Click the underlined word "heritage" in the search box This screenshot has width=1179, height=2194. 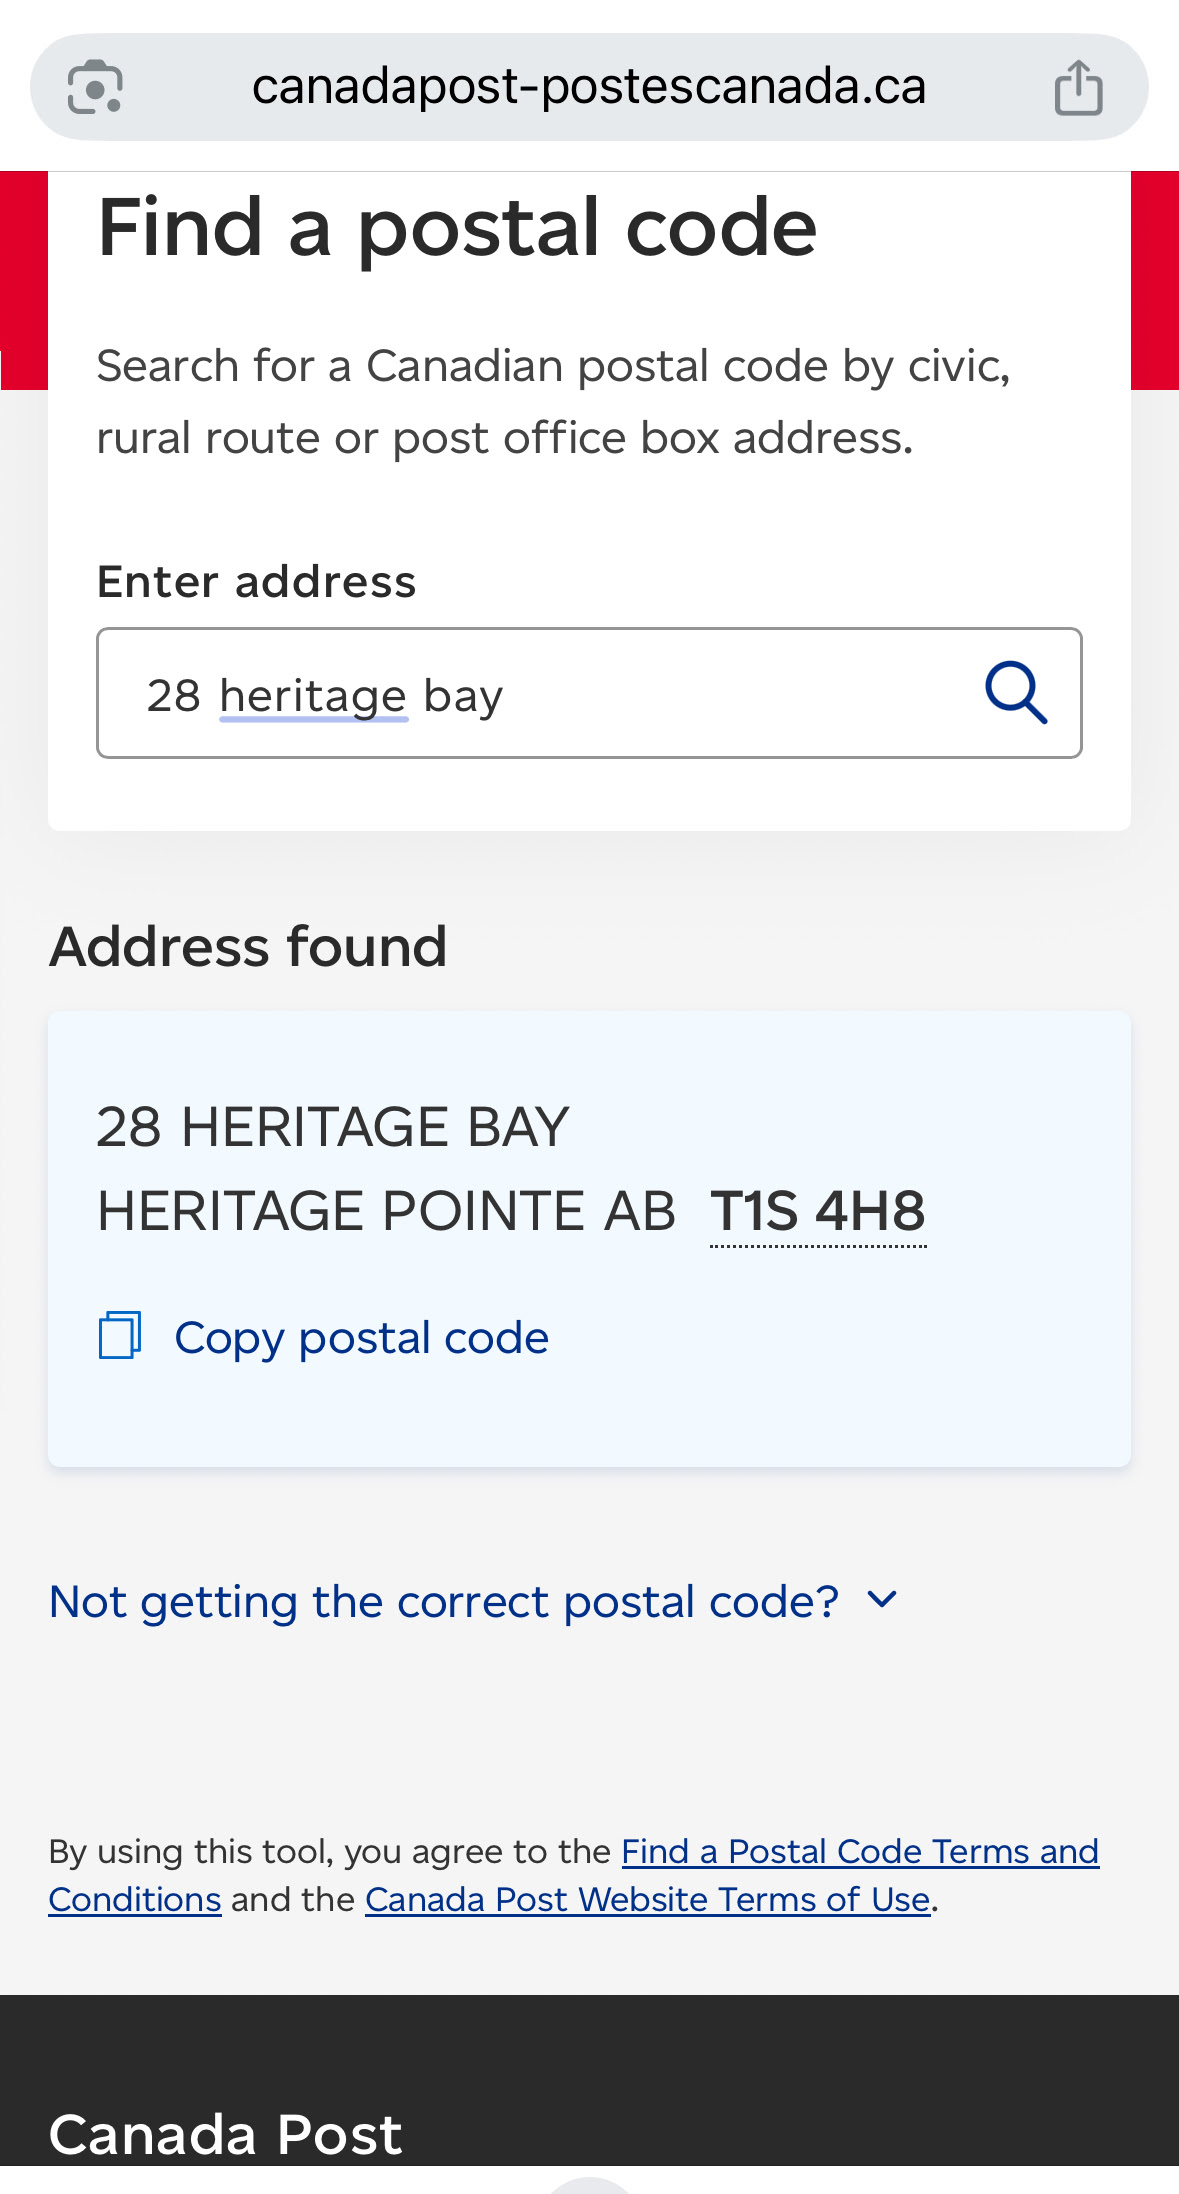point(313,696)
